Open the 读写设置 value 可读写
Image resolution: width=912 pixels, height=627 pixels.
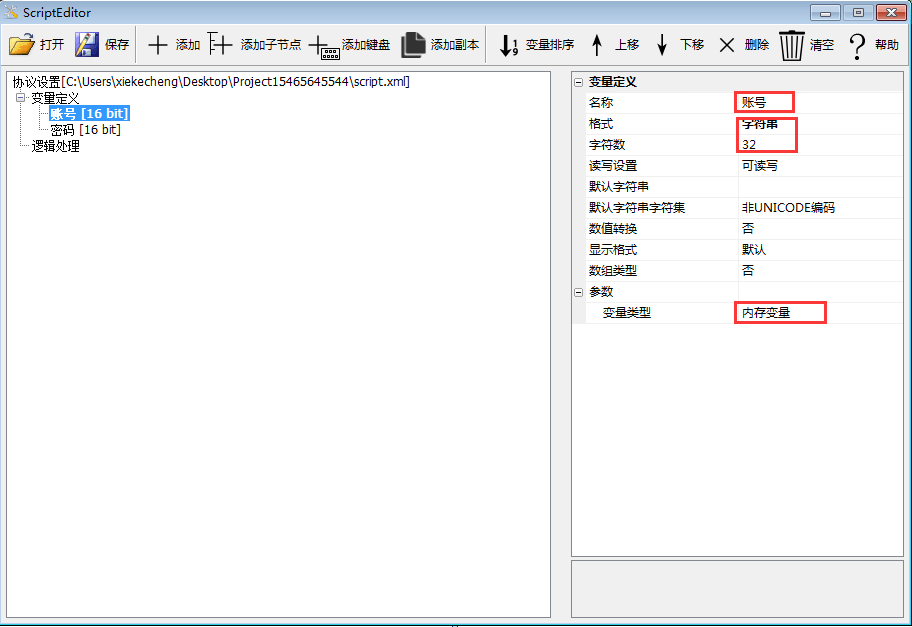tap(820, 166)
